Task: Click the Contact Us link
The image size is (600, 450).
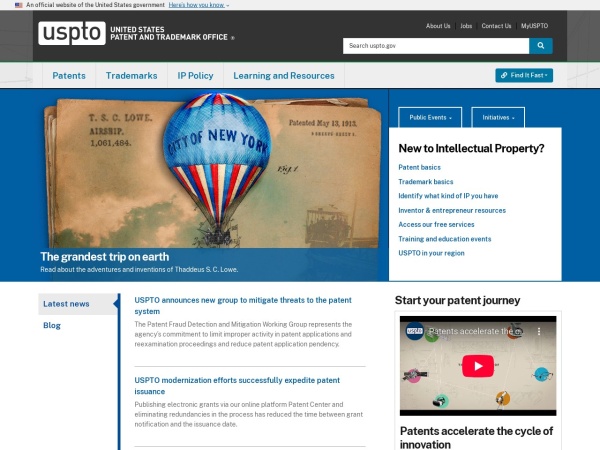Action: click(496, 26)
